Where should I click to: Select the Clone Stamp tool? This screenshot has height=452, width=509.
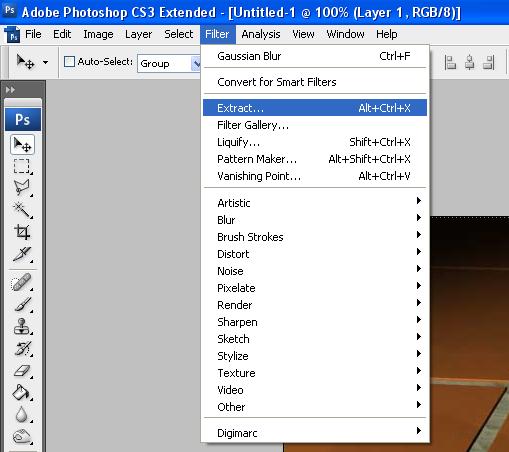pos(22,326)
